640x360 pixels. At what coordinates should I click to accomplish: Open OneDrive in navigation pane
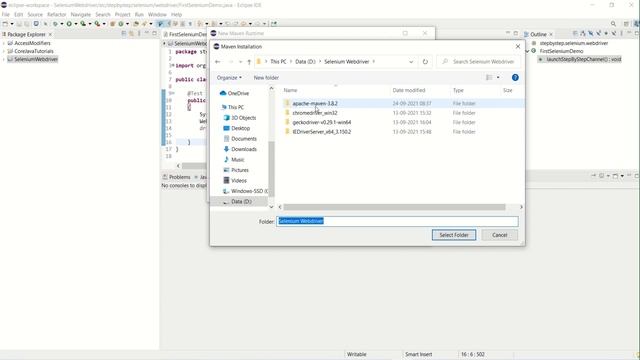234,93
